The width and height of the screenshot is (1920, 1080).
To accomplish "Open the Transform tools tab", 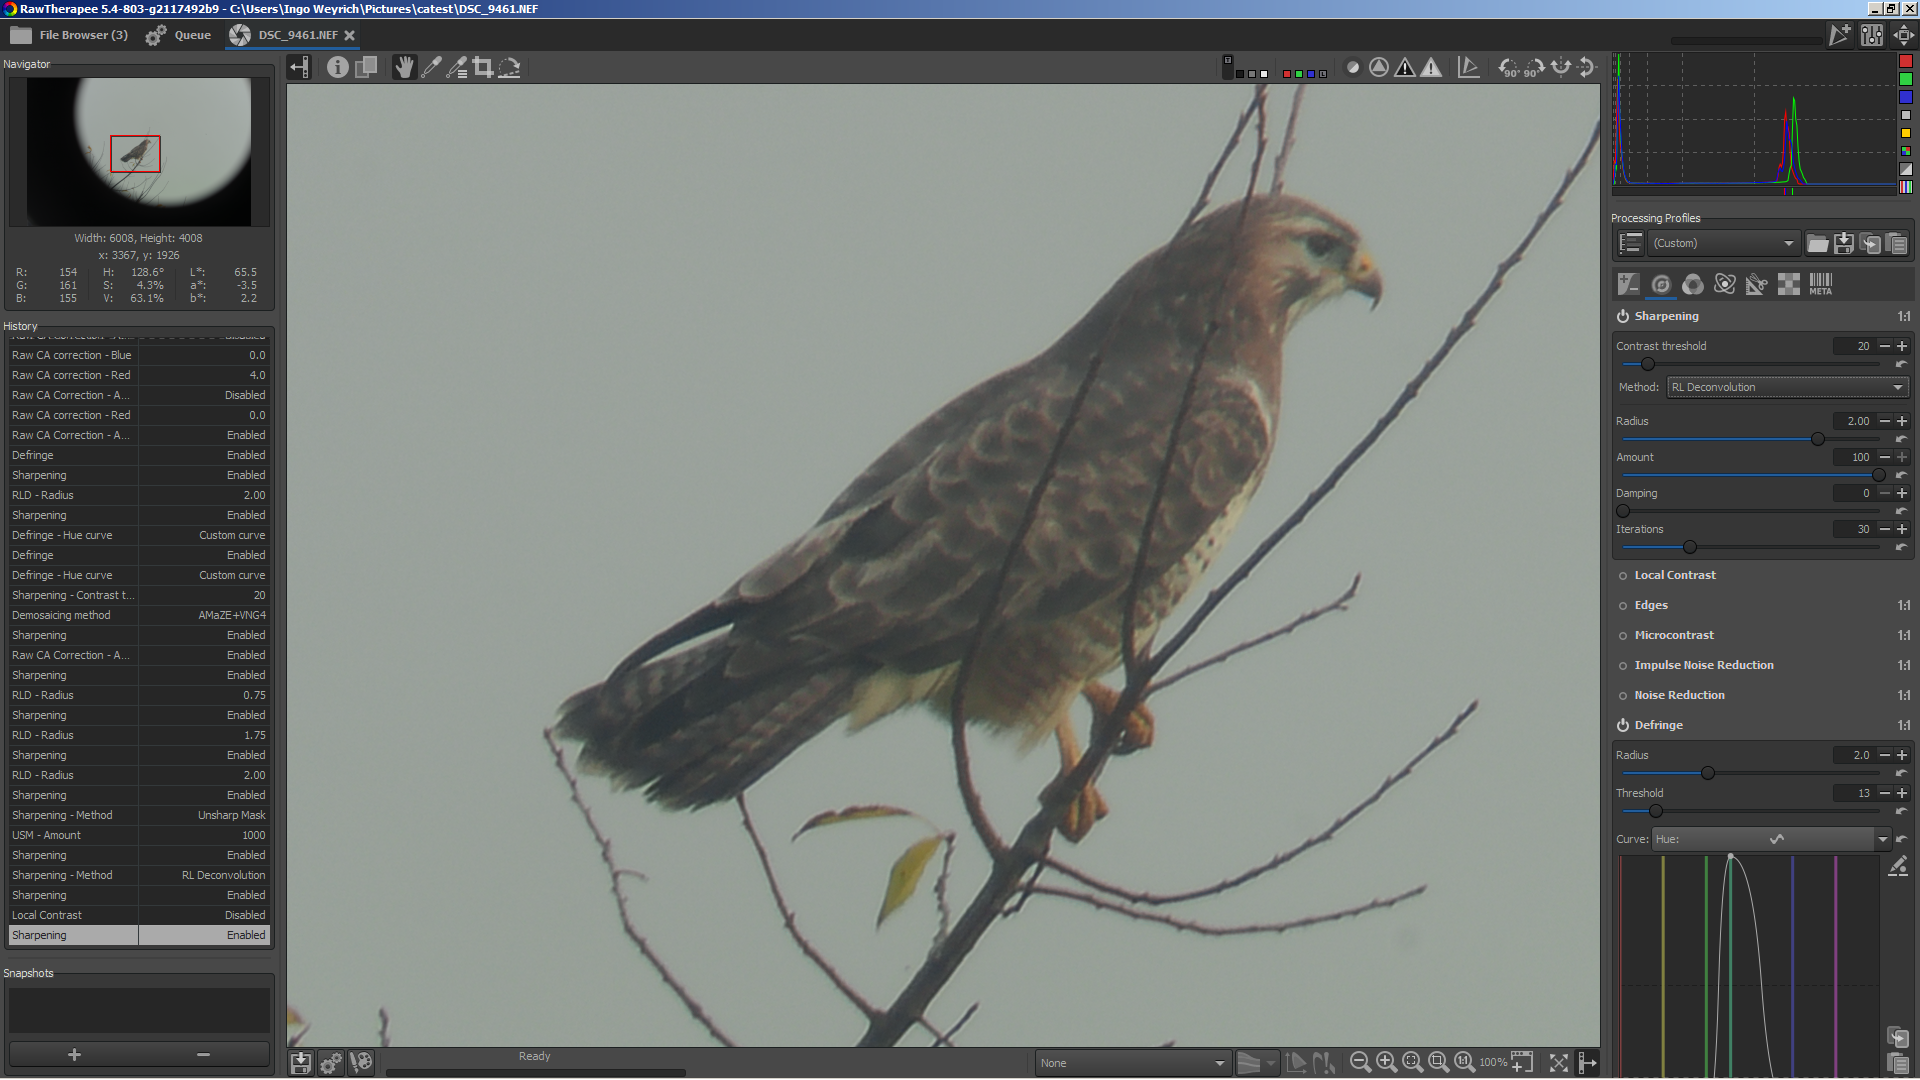I will tap(1756, 284).
